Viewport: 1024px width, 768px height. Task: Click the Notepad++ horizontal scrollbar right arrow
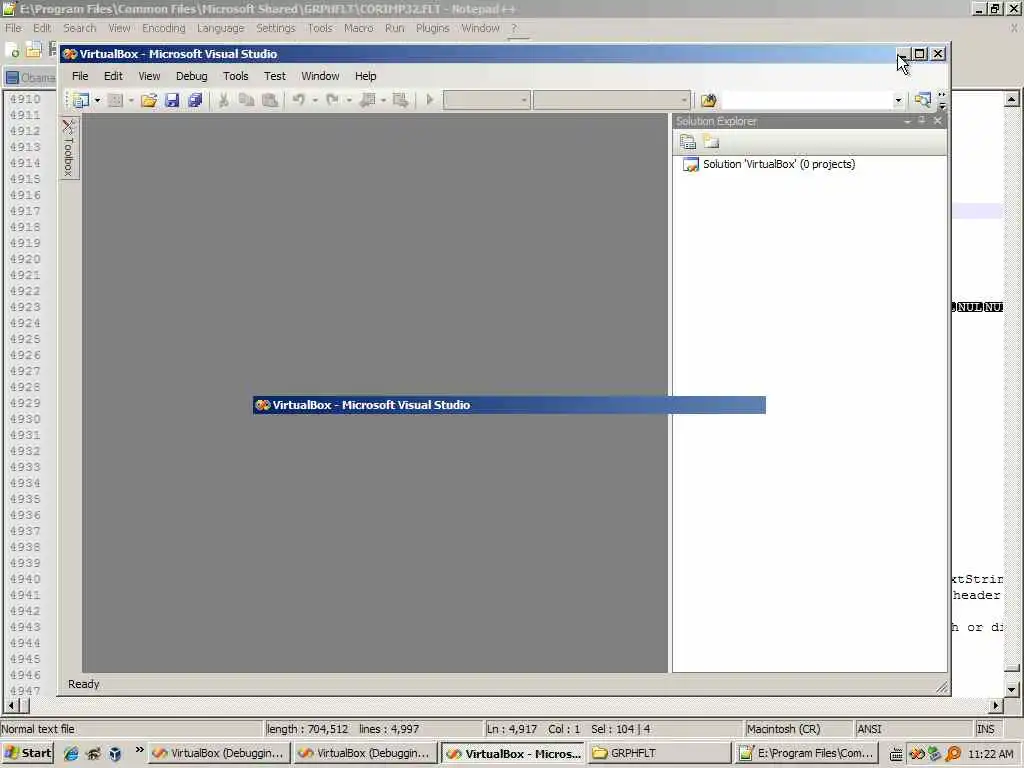995,705
